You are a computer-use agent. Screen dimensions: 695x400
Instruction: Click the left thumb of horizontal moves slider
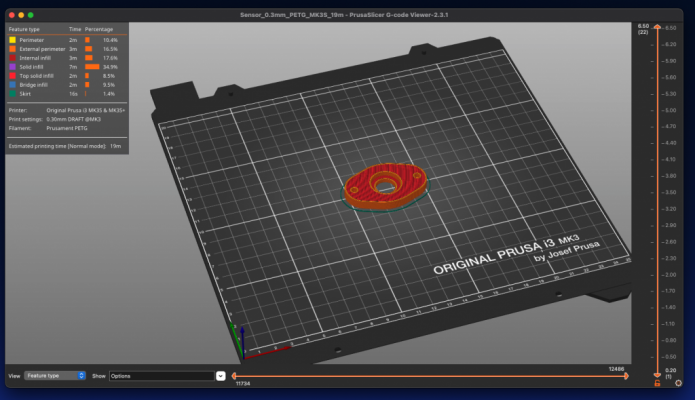click(x=234, y=376)
